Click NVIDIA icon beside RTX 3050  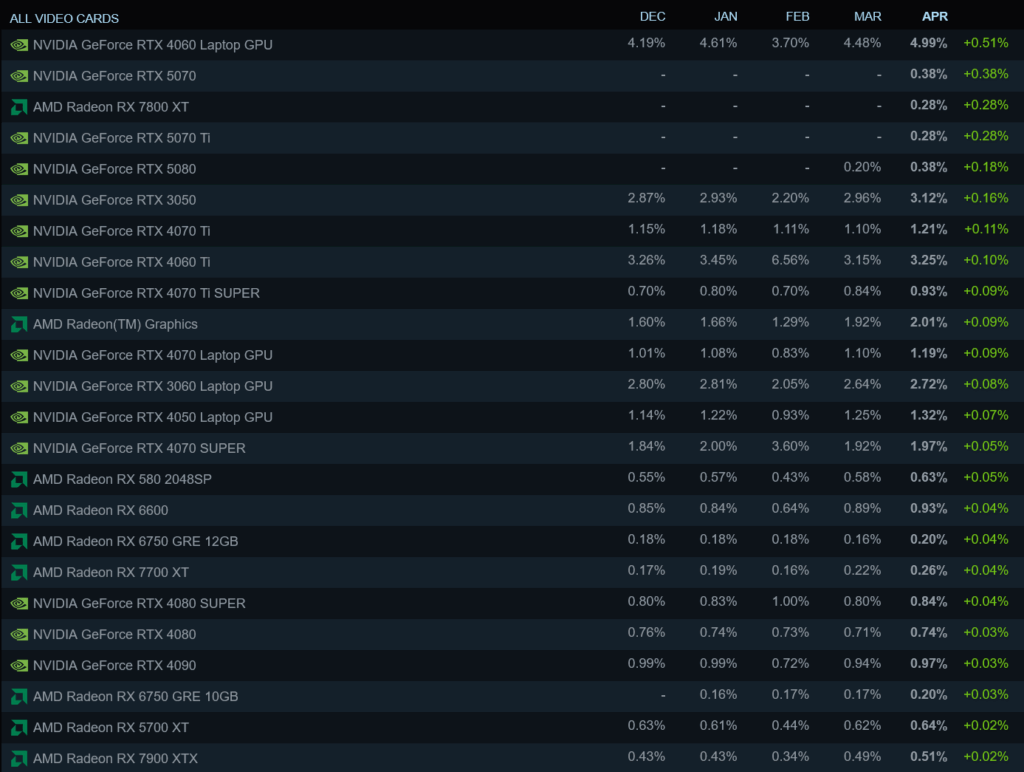(x=19, y=200)
